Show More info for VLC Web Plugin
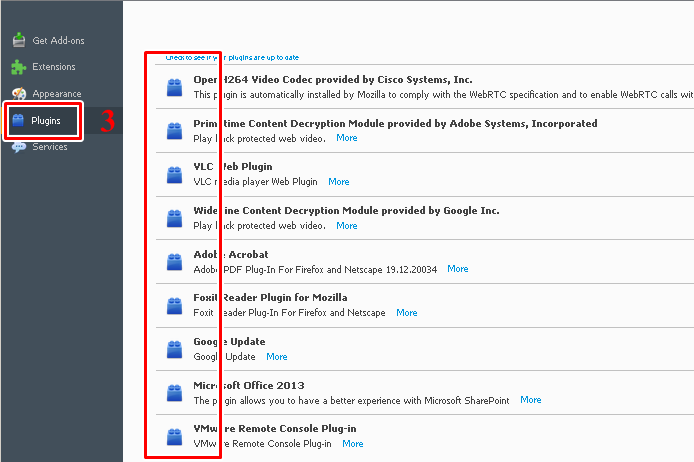 pyautogui.click(x=339, y=181)
